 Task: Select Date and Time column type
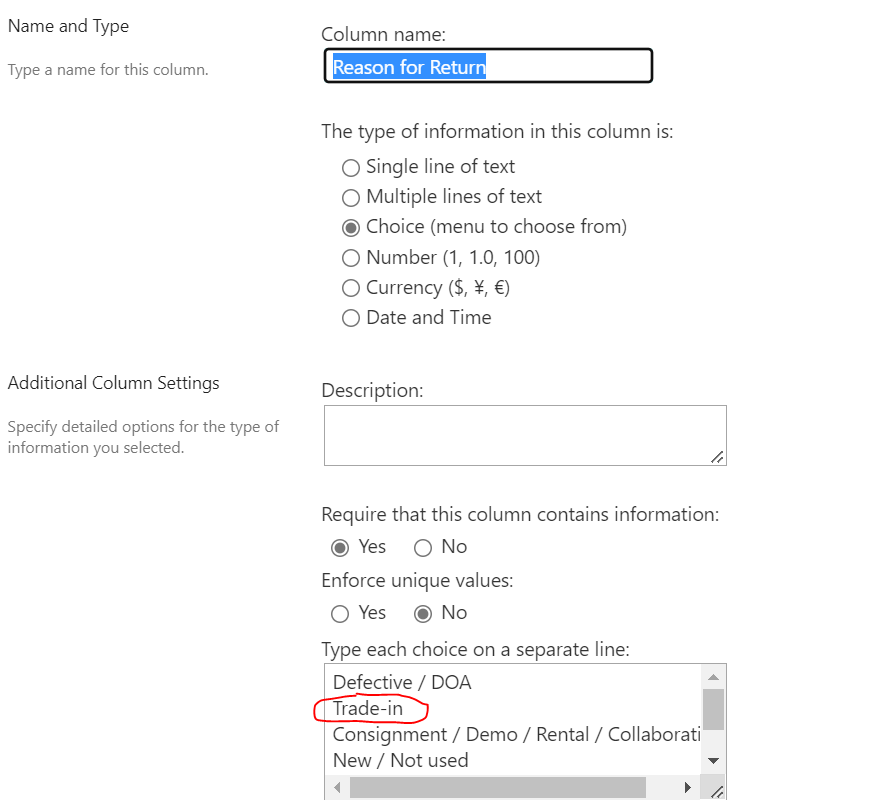[351, 318]
